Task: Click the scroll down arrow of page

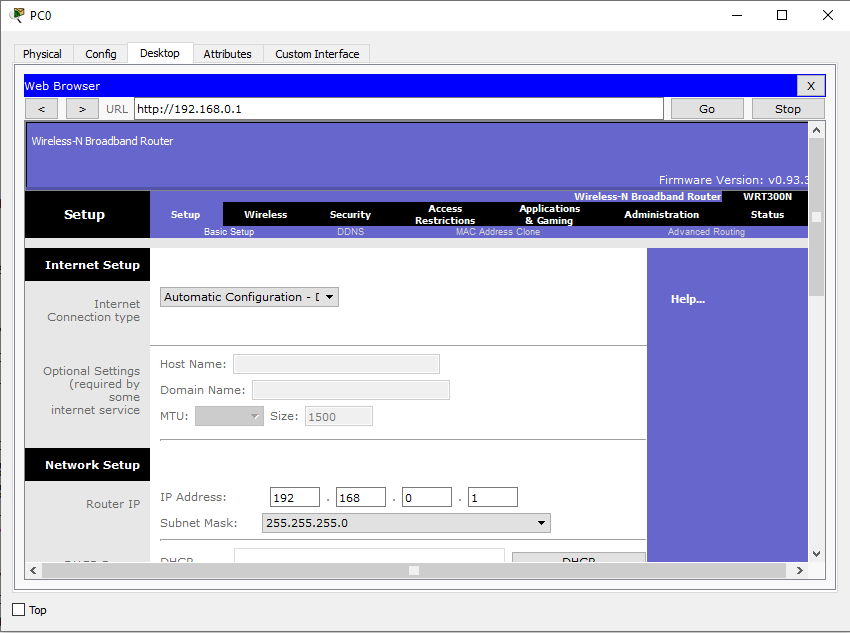Action: [x=816, y=554]
